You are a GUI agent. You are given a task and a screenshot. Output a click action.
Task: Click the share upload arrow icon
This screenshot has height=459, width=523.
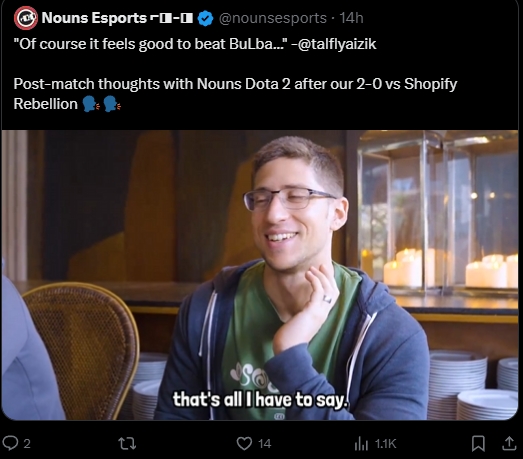tap(509, 444)
